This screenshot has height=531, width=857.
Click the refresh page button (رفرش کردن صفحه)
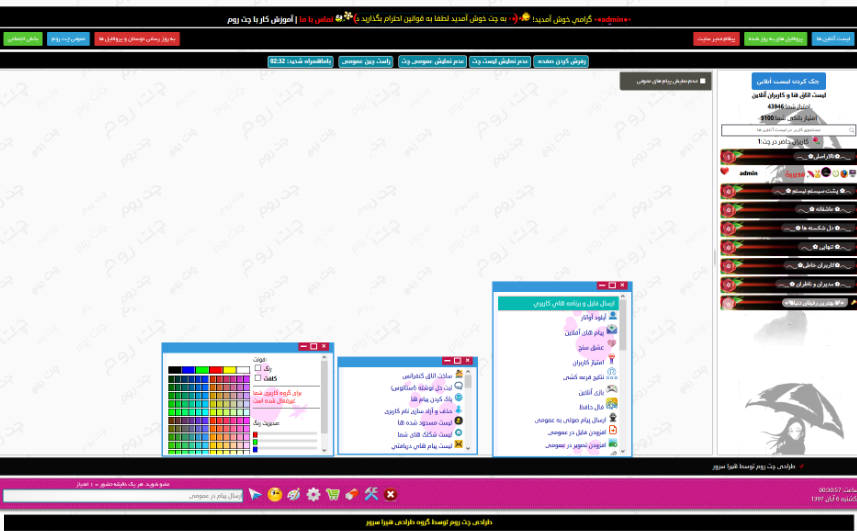(x=561, y=61)
